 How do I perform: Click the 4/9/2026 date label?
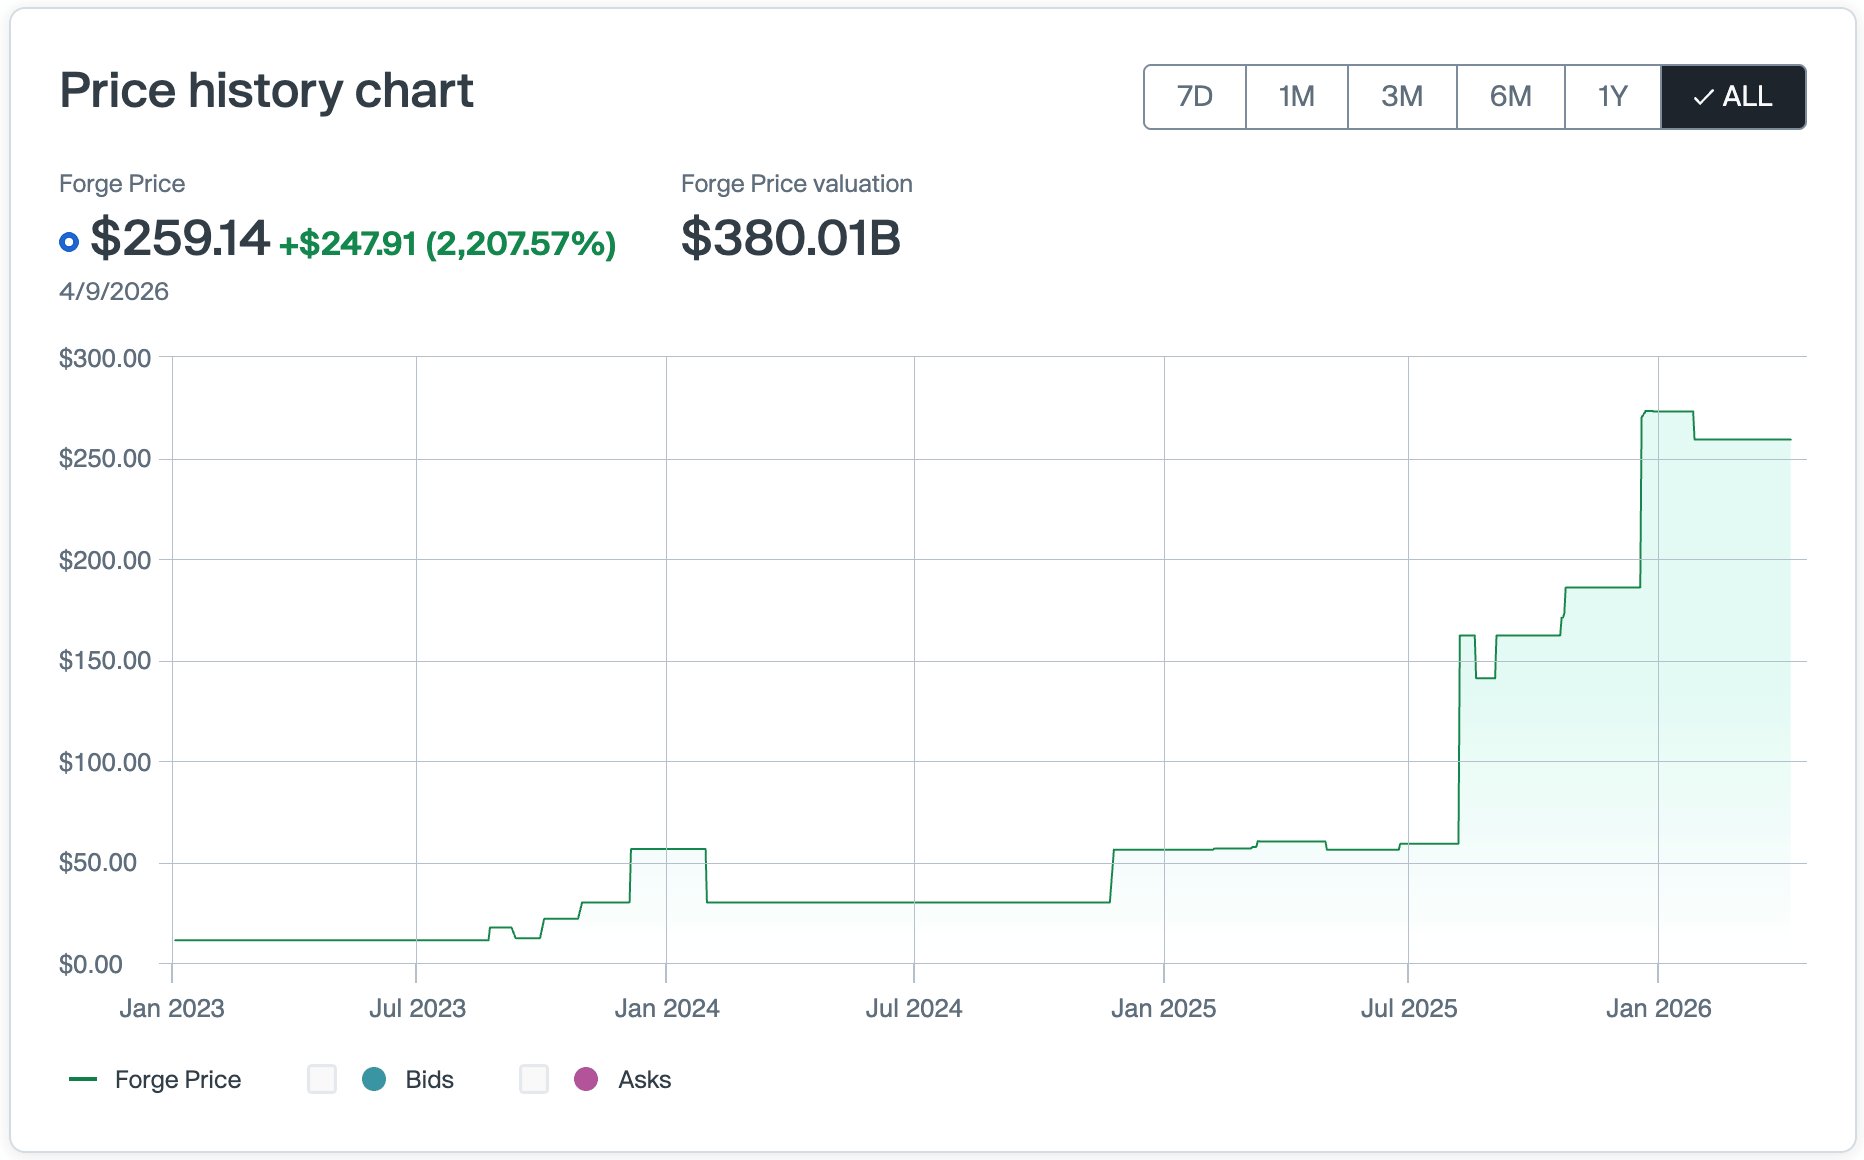(x=113, y=291)
